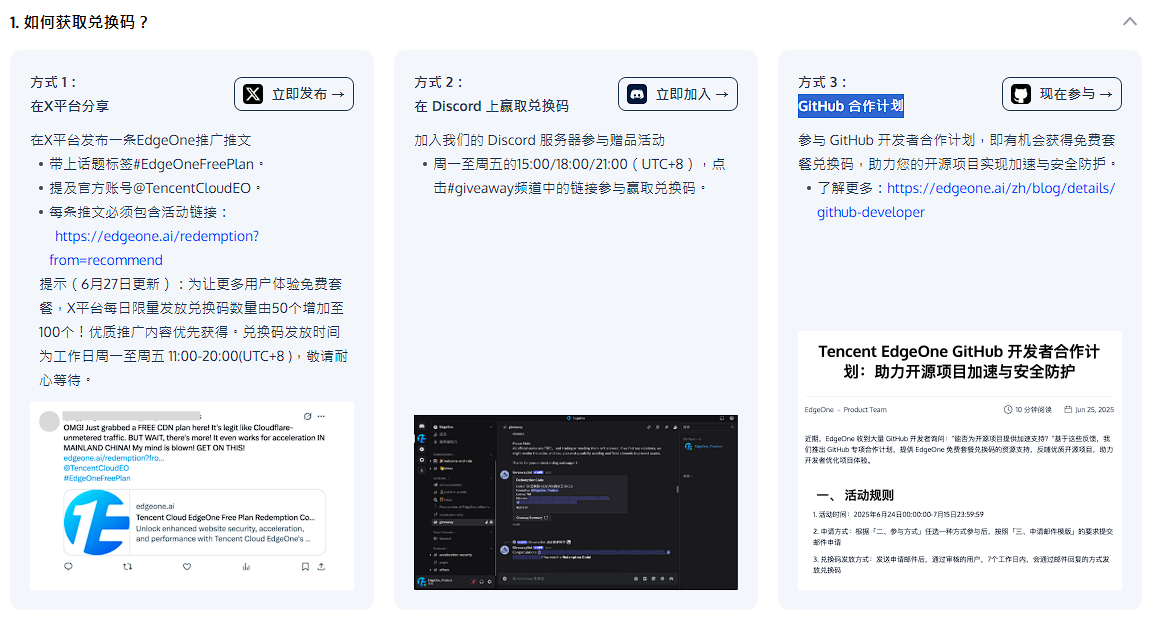Screen dimensions: 1156x619
Task: Click the 提示（6月27日更新）notice text
Action: (193, 332)
